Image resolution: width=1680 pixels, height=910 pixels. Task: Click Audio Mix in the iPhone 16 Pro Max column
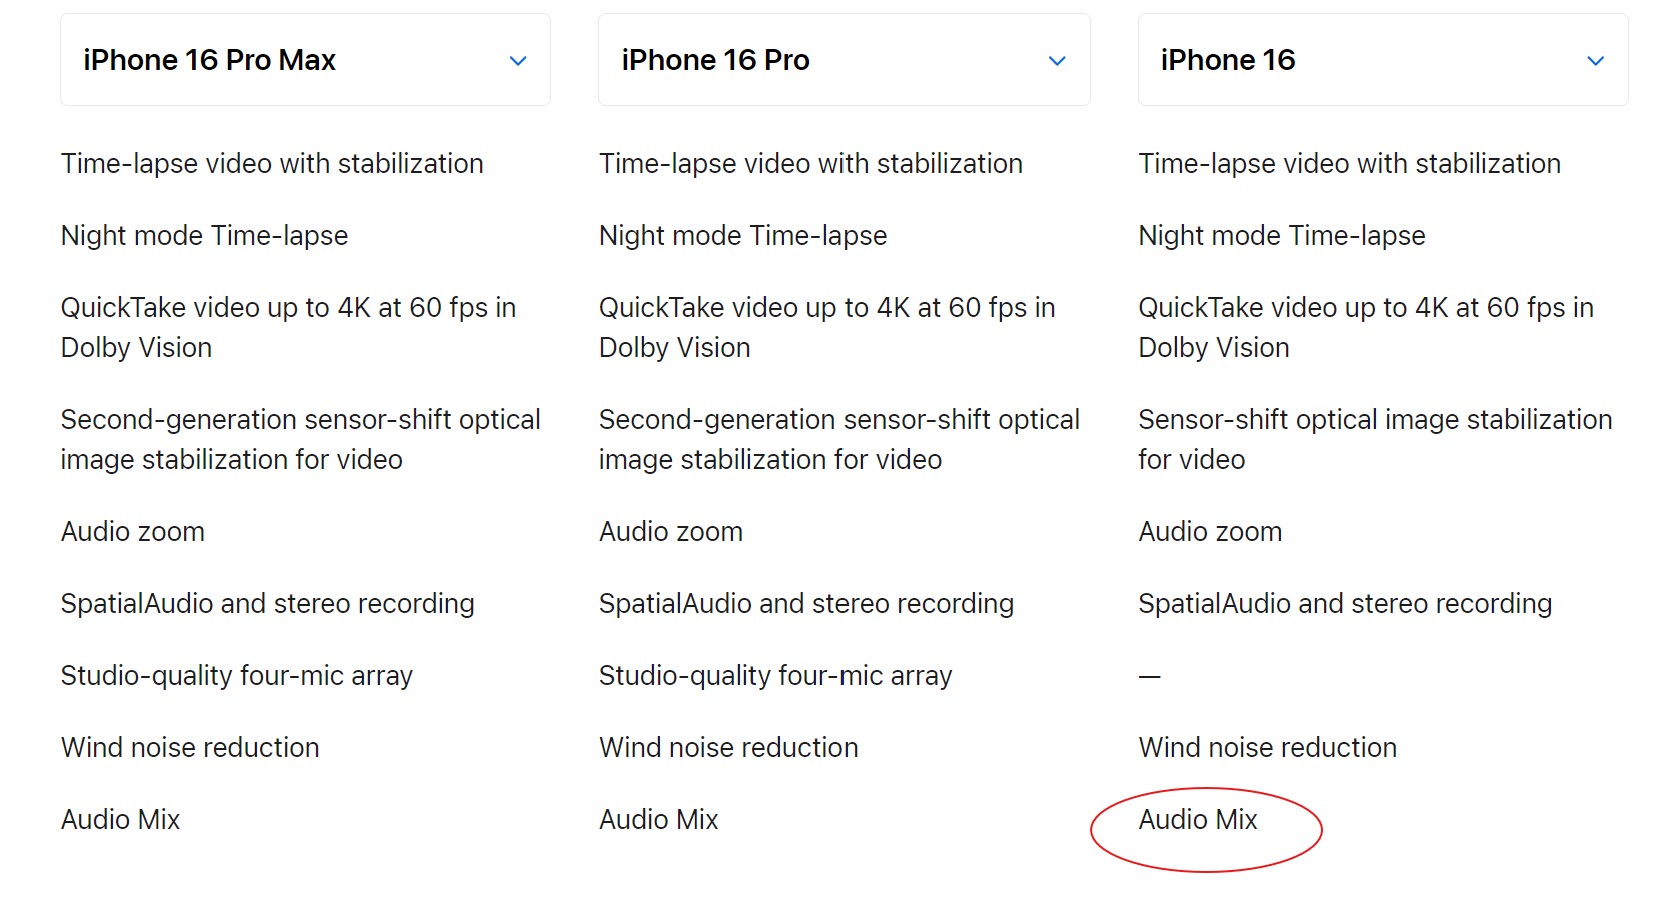click(121, 820)
